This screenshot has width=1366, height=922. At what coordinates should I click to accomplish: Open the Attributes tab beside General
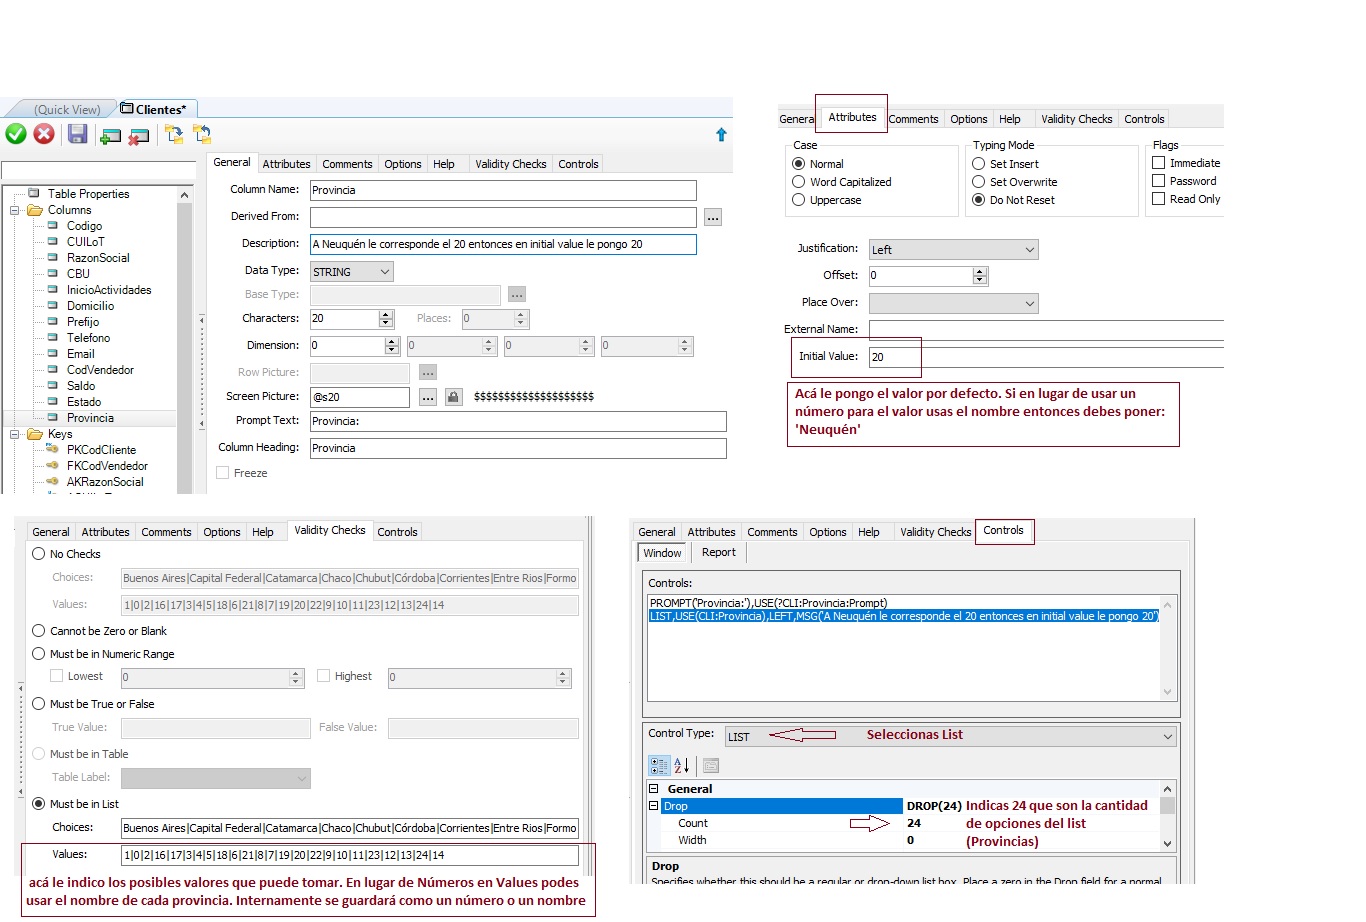pos(286,164)
